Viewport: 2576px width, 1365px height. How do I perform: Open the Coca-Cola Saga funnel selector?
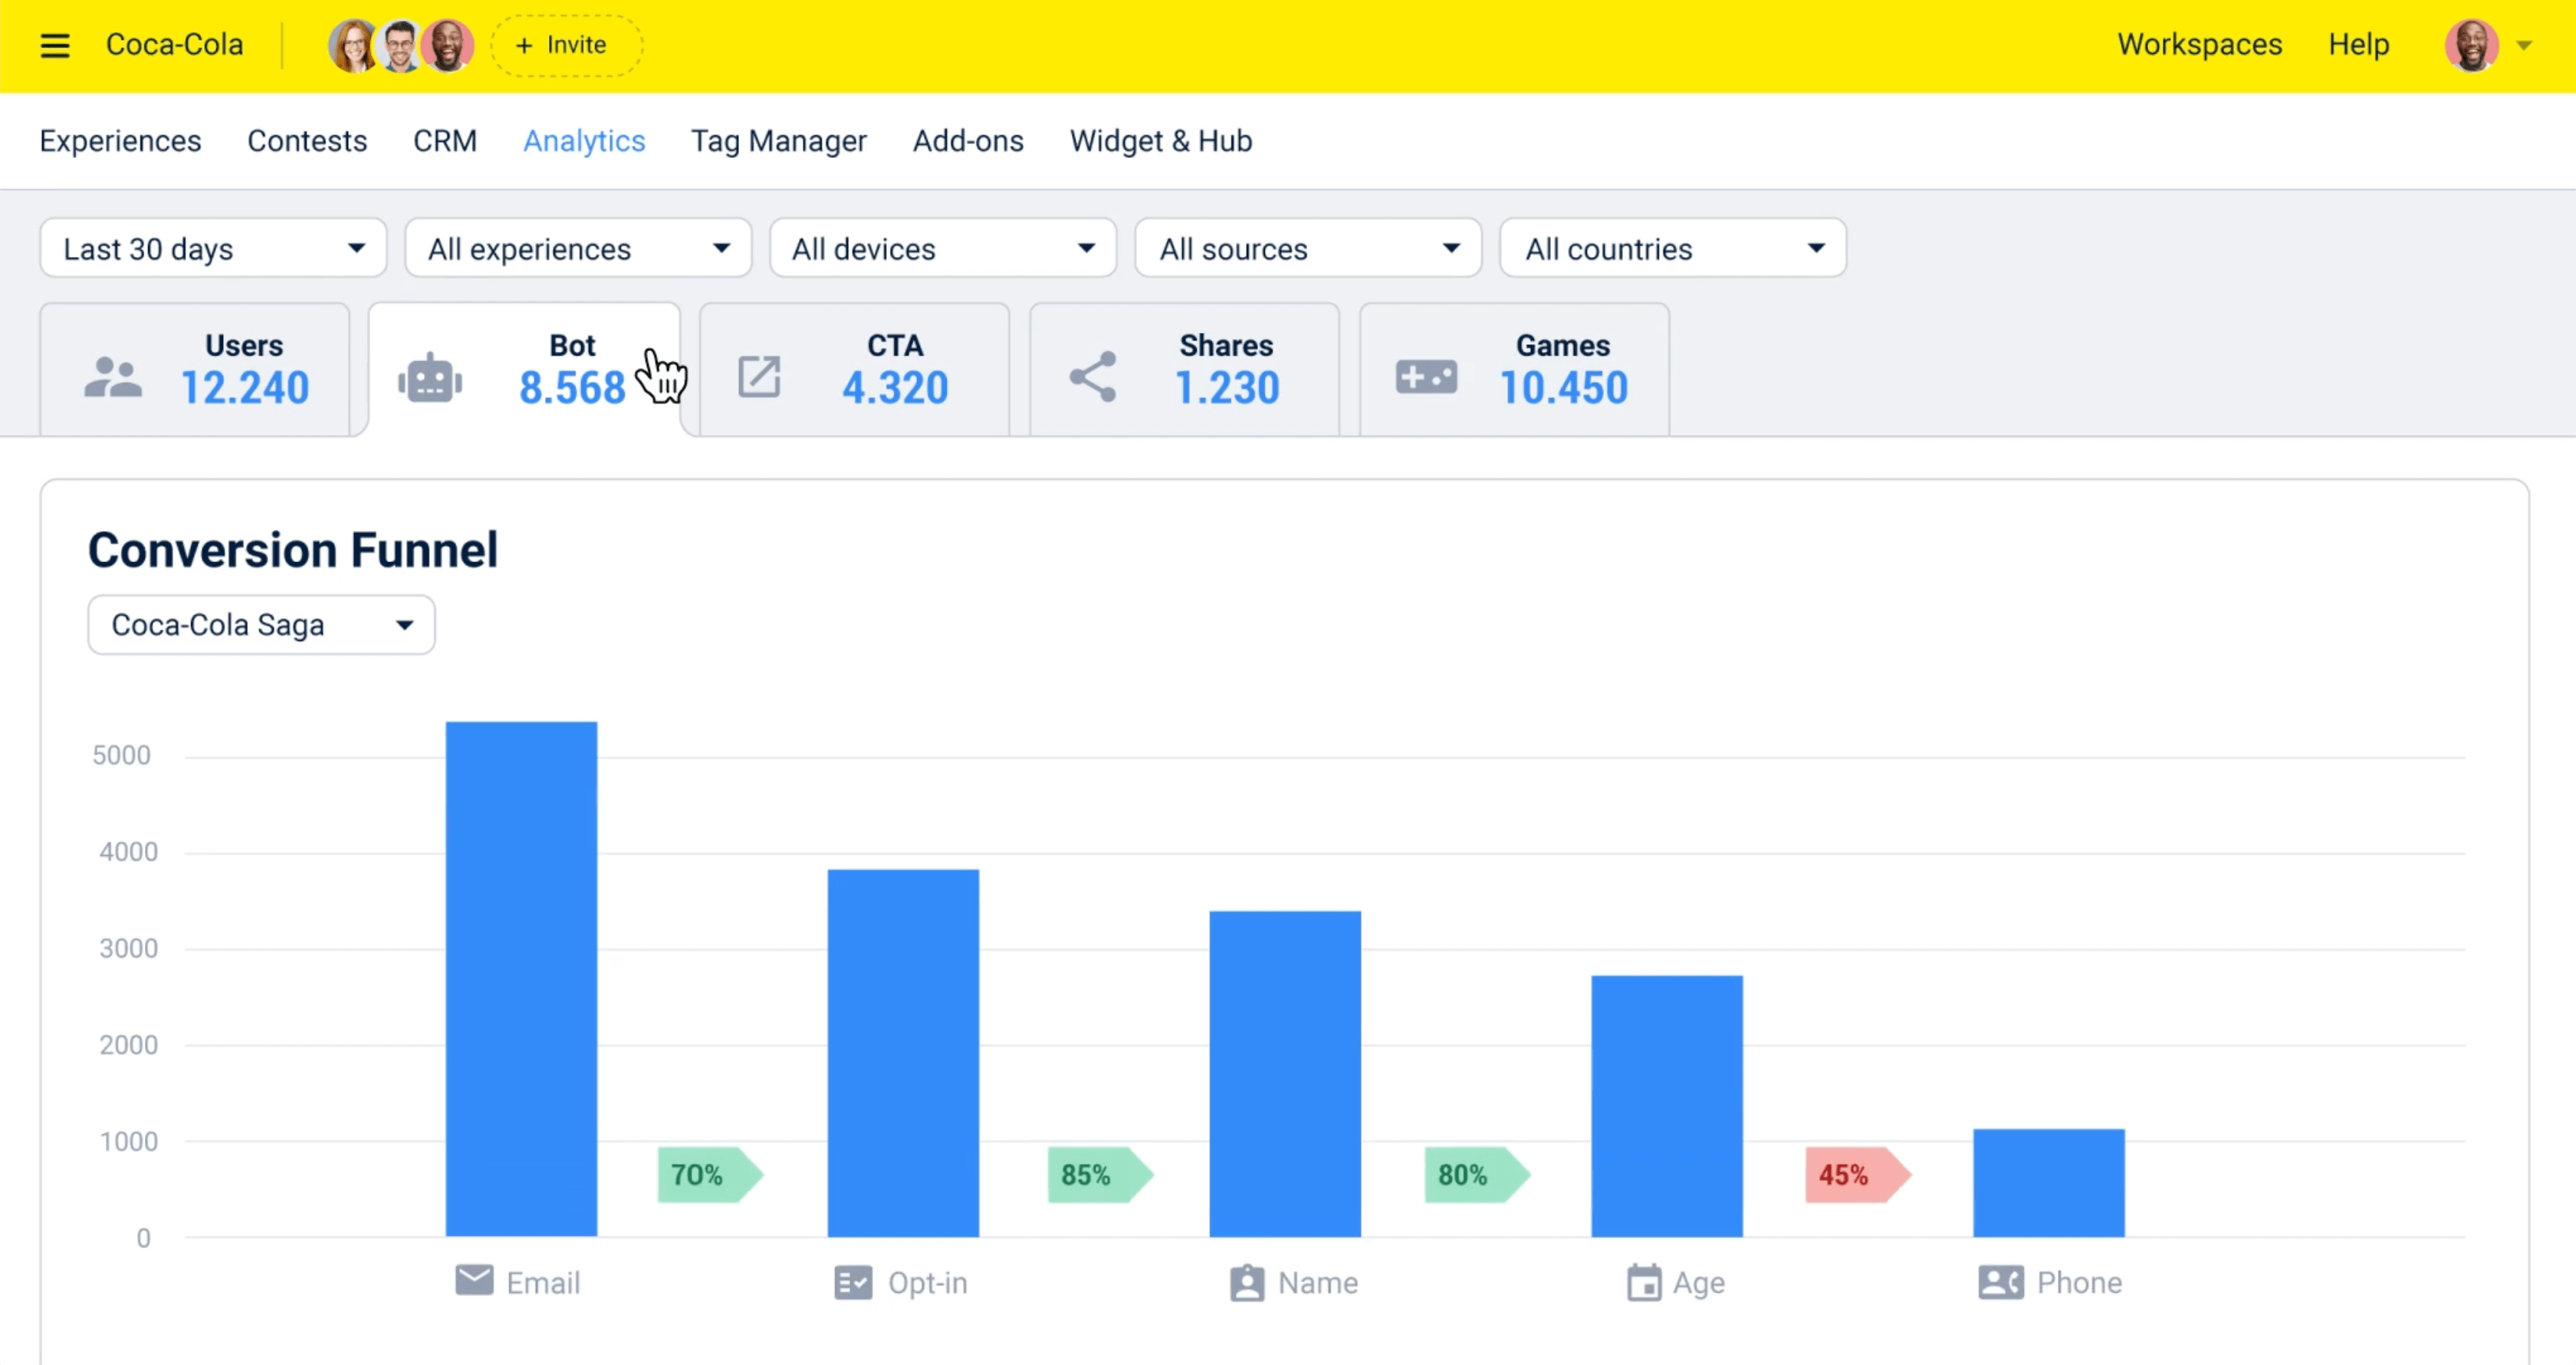click(x=261, y=625)
